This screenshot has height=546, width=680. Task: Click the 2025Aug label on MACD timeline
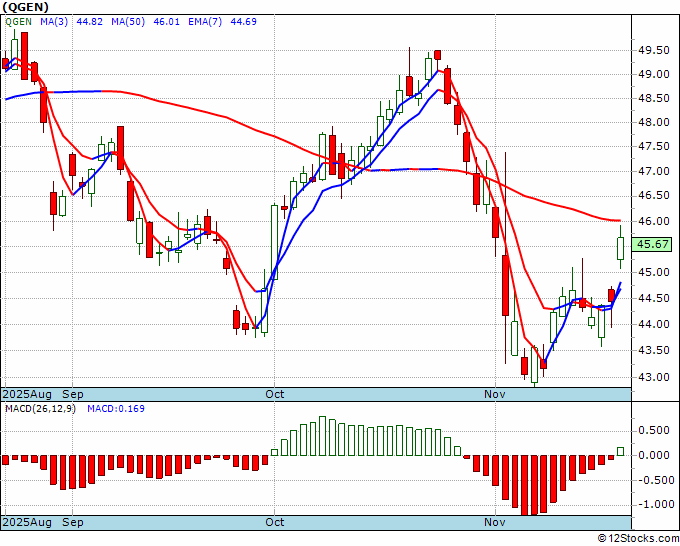click(x=27, y=522)
